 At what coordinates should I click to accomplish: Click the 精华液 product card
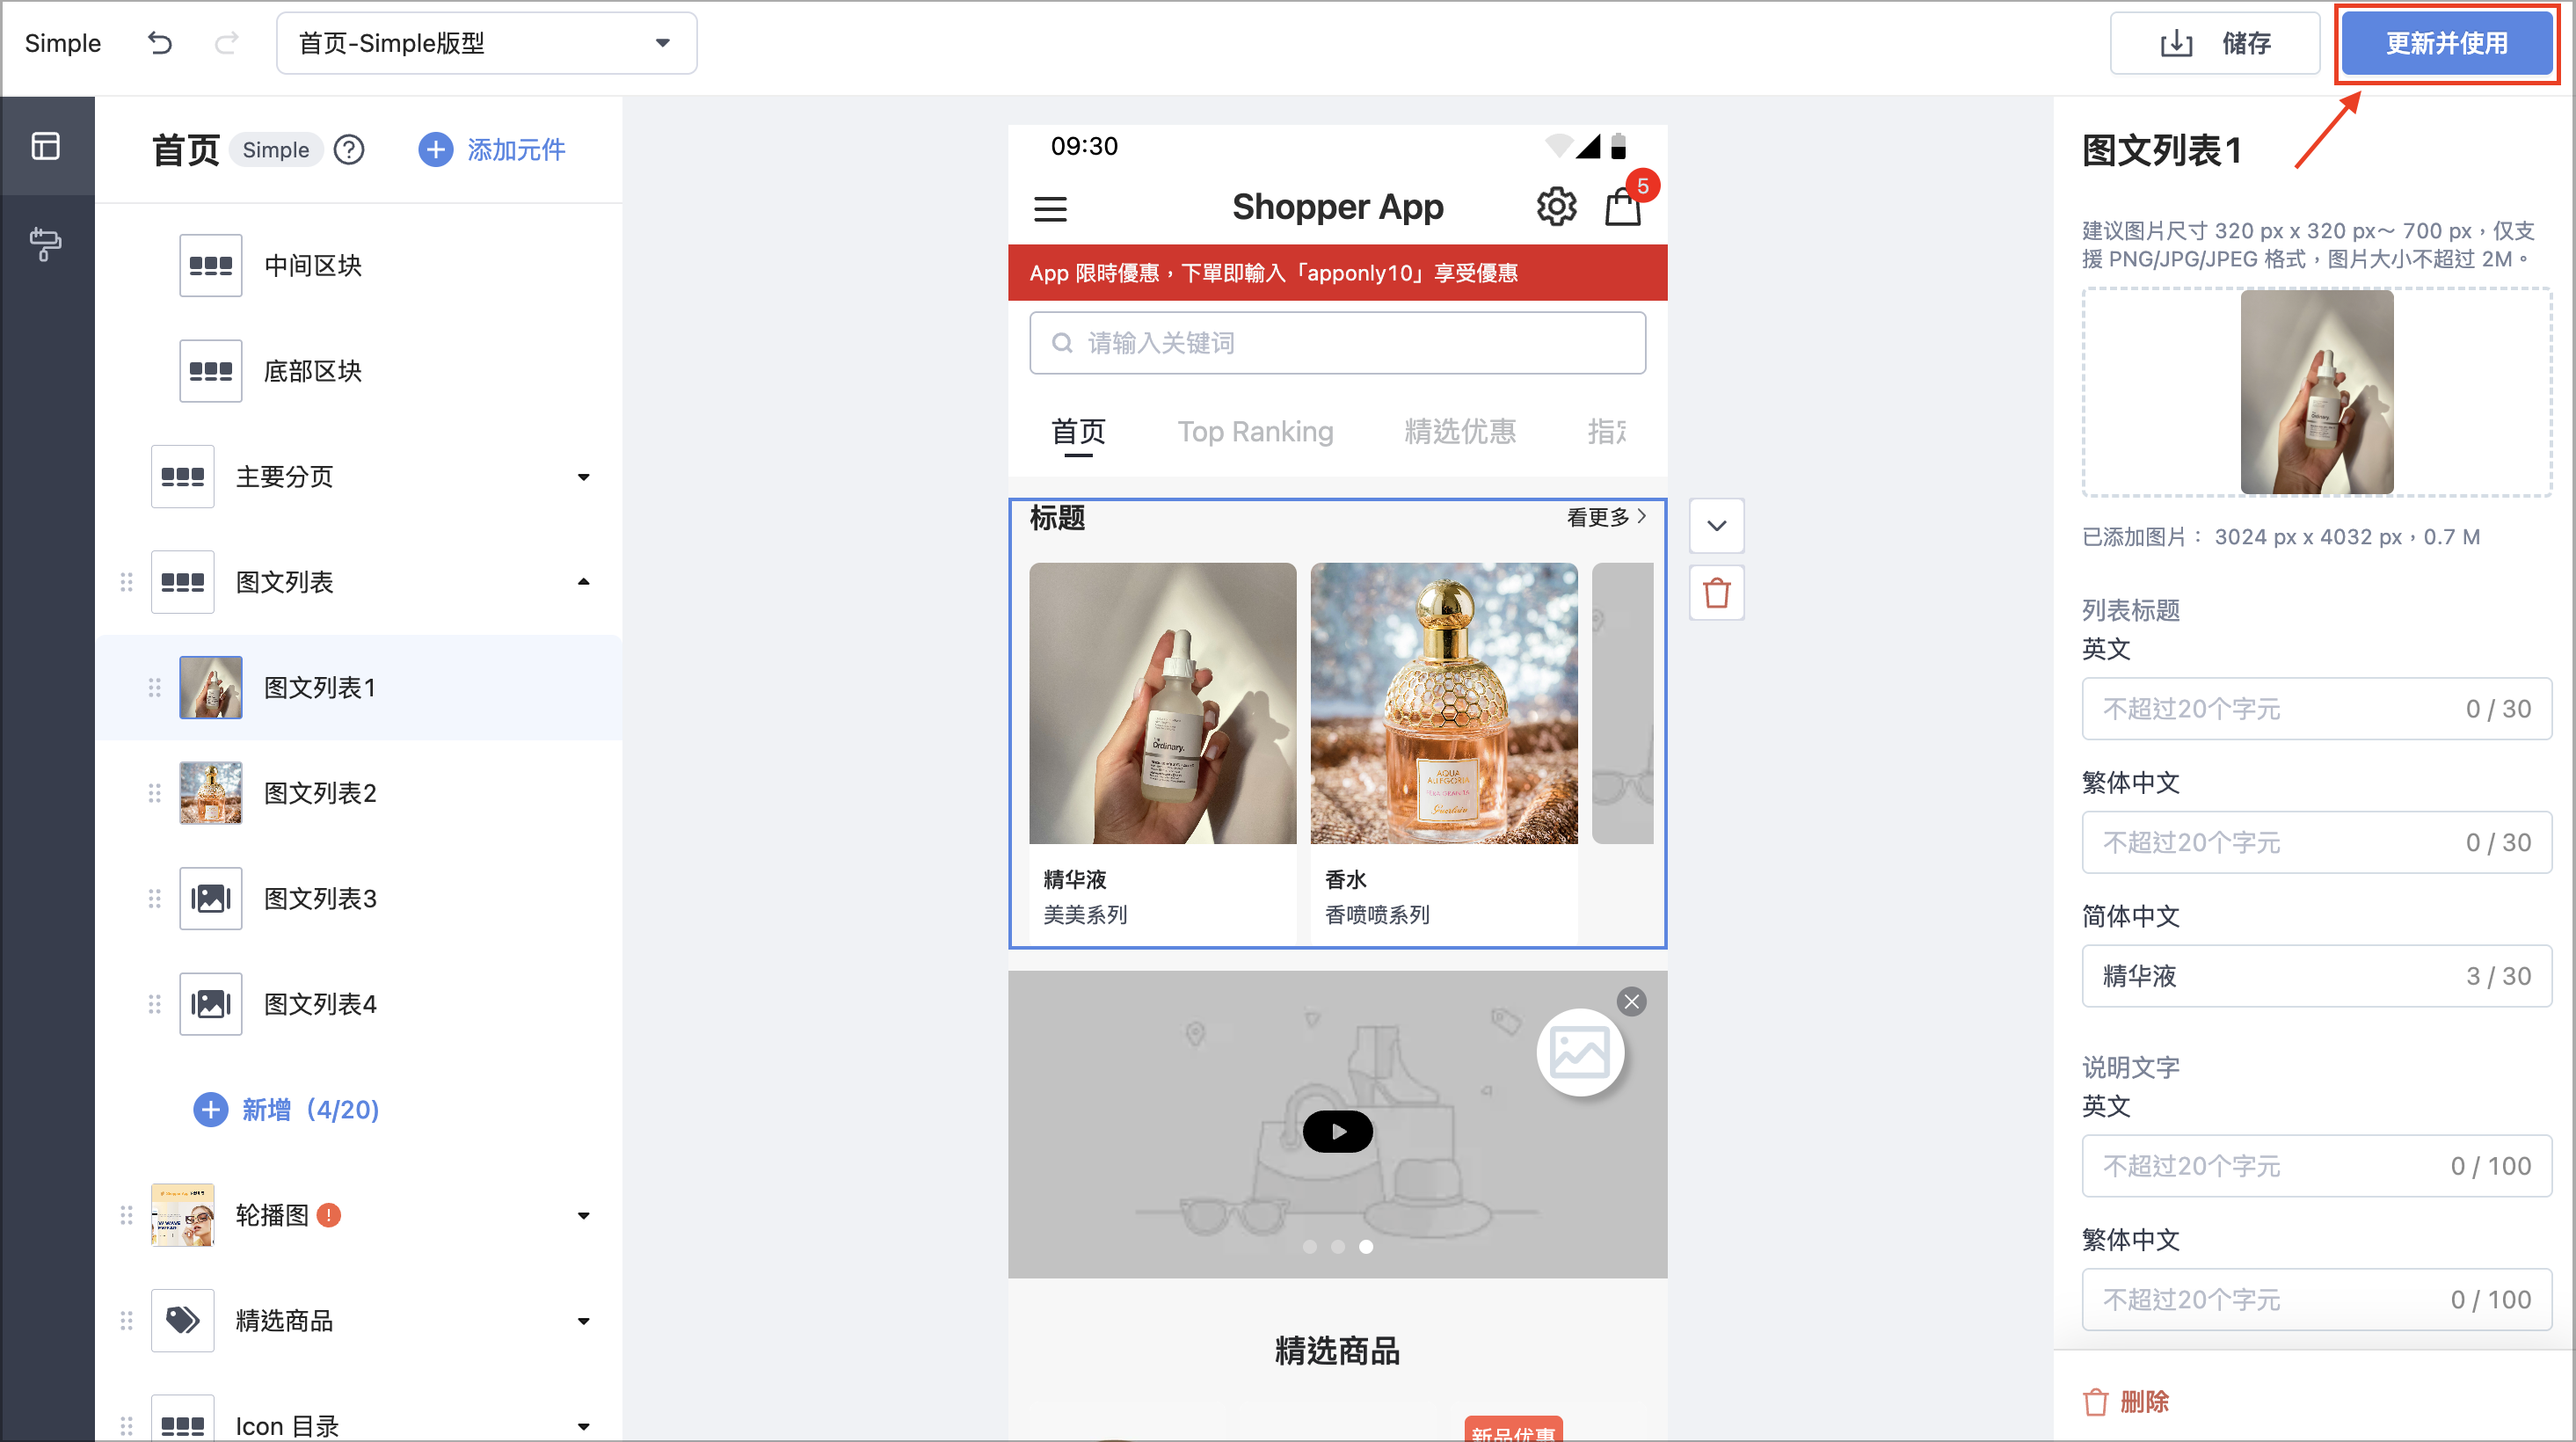click(x=1162, y=752)
